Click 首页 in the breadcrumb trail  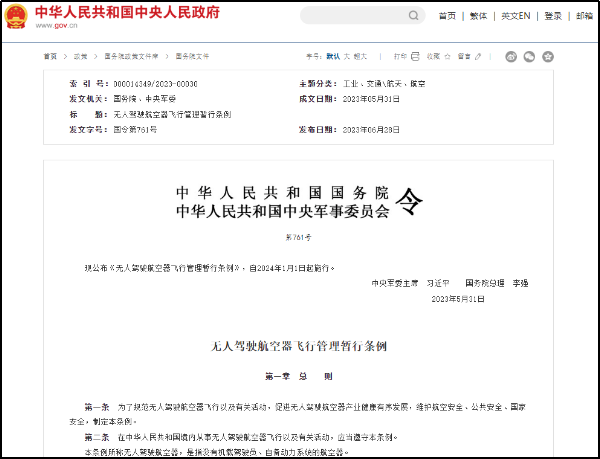click(50, 57)
